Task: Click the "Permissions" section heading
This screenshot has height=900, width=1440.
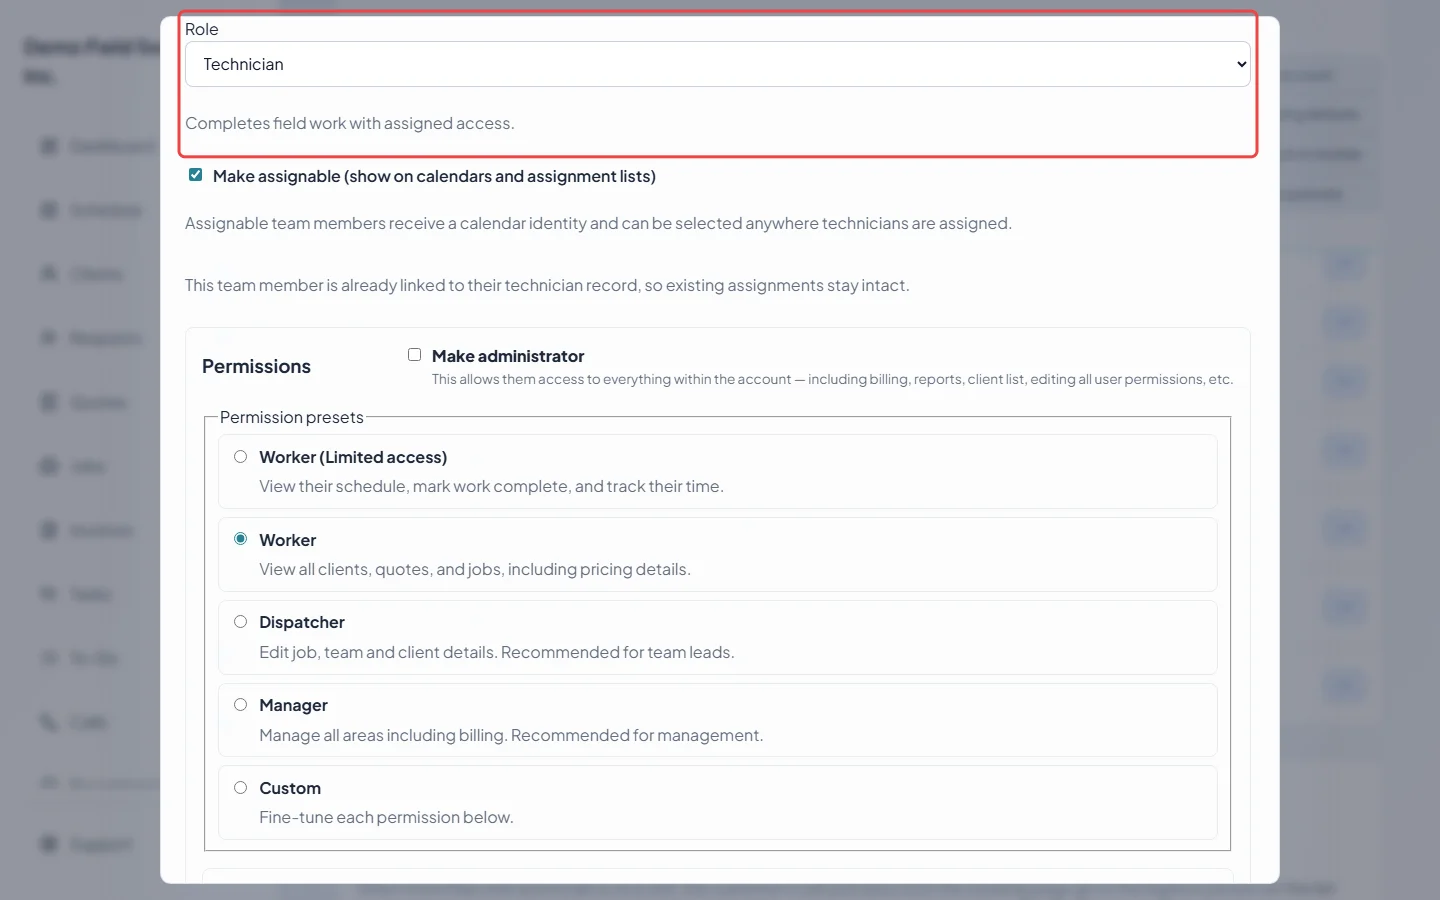Action: pos(256,366)
